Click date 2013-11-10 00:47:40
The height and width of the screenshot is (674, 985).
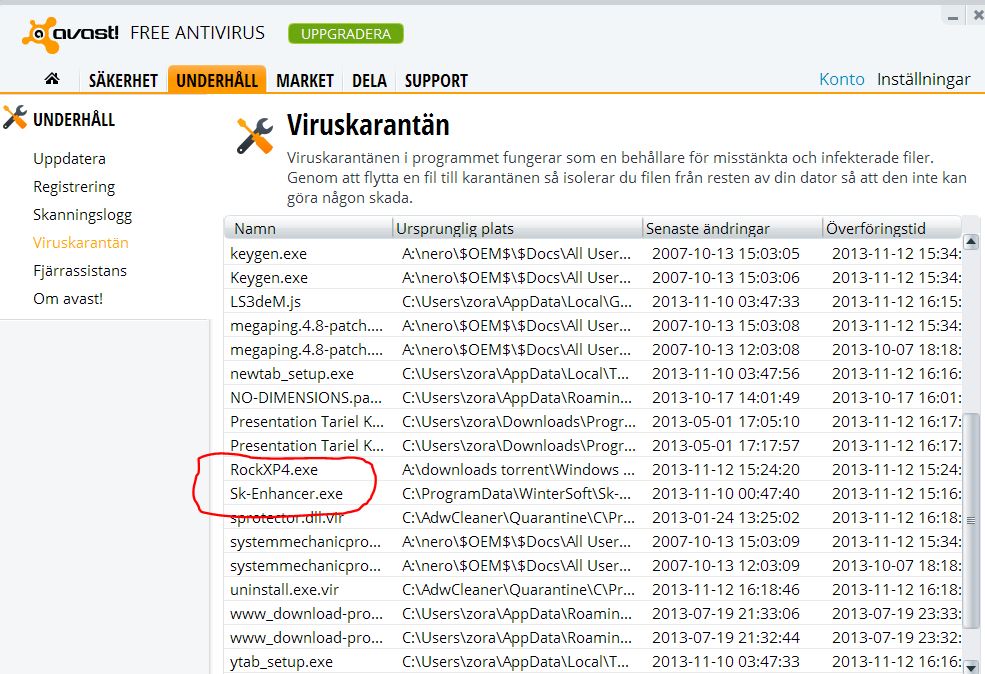726,494
